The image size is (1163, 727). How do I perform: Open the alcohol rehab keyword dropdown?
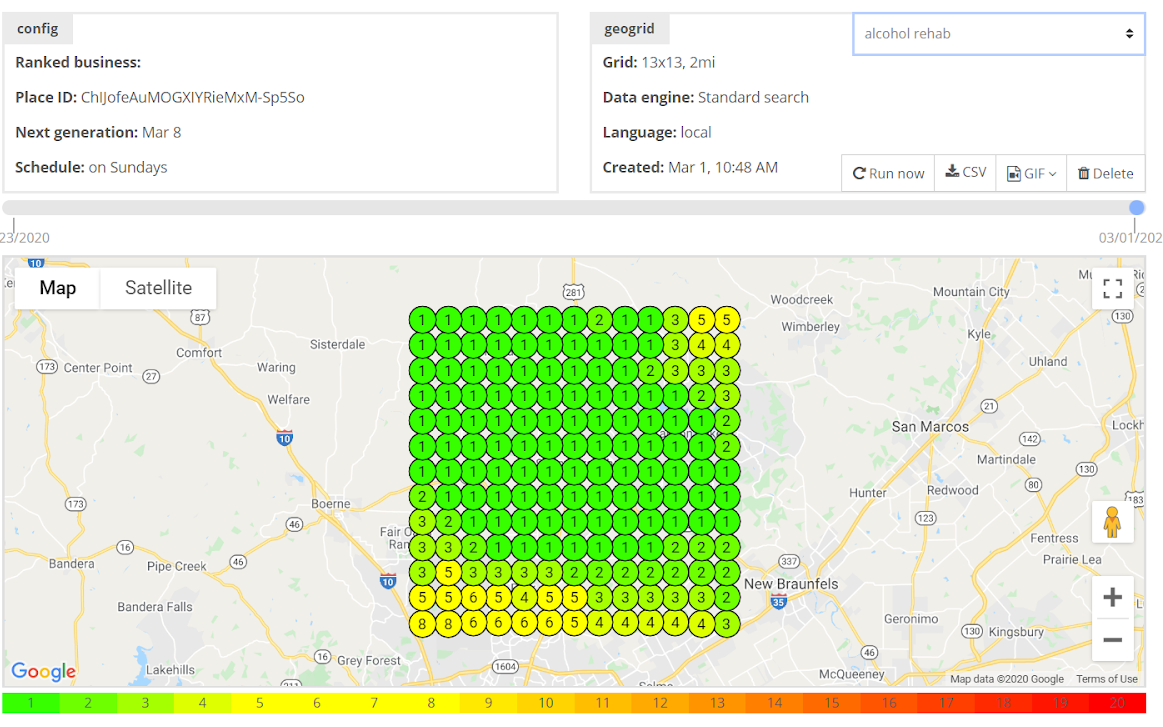(998, 34)
